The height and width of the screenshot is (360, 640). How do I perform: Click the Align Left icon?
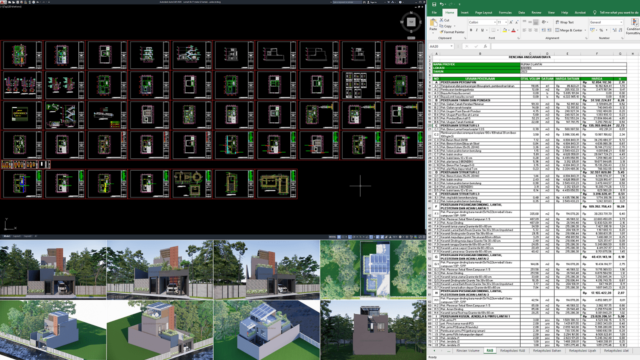coord(524,30)
